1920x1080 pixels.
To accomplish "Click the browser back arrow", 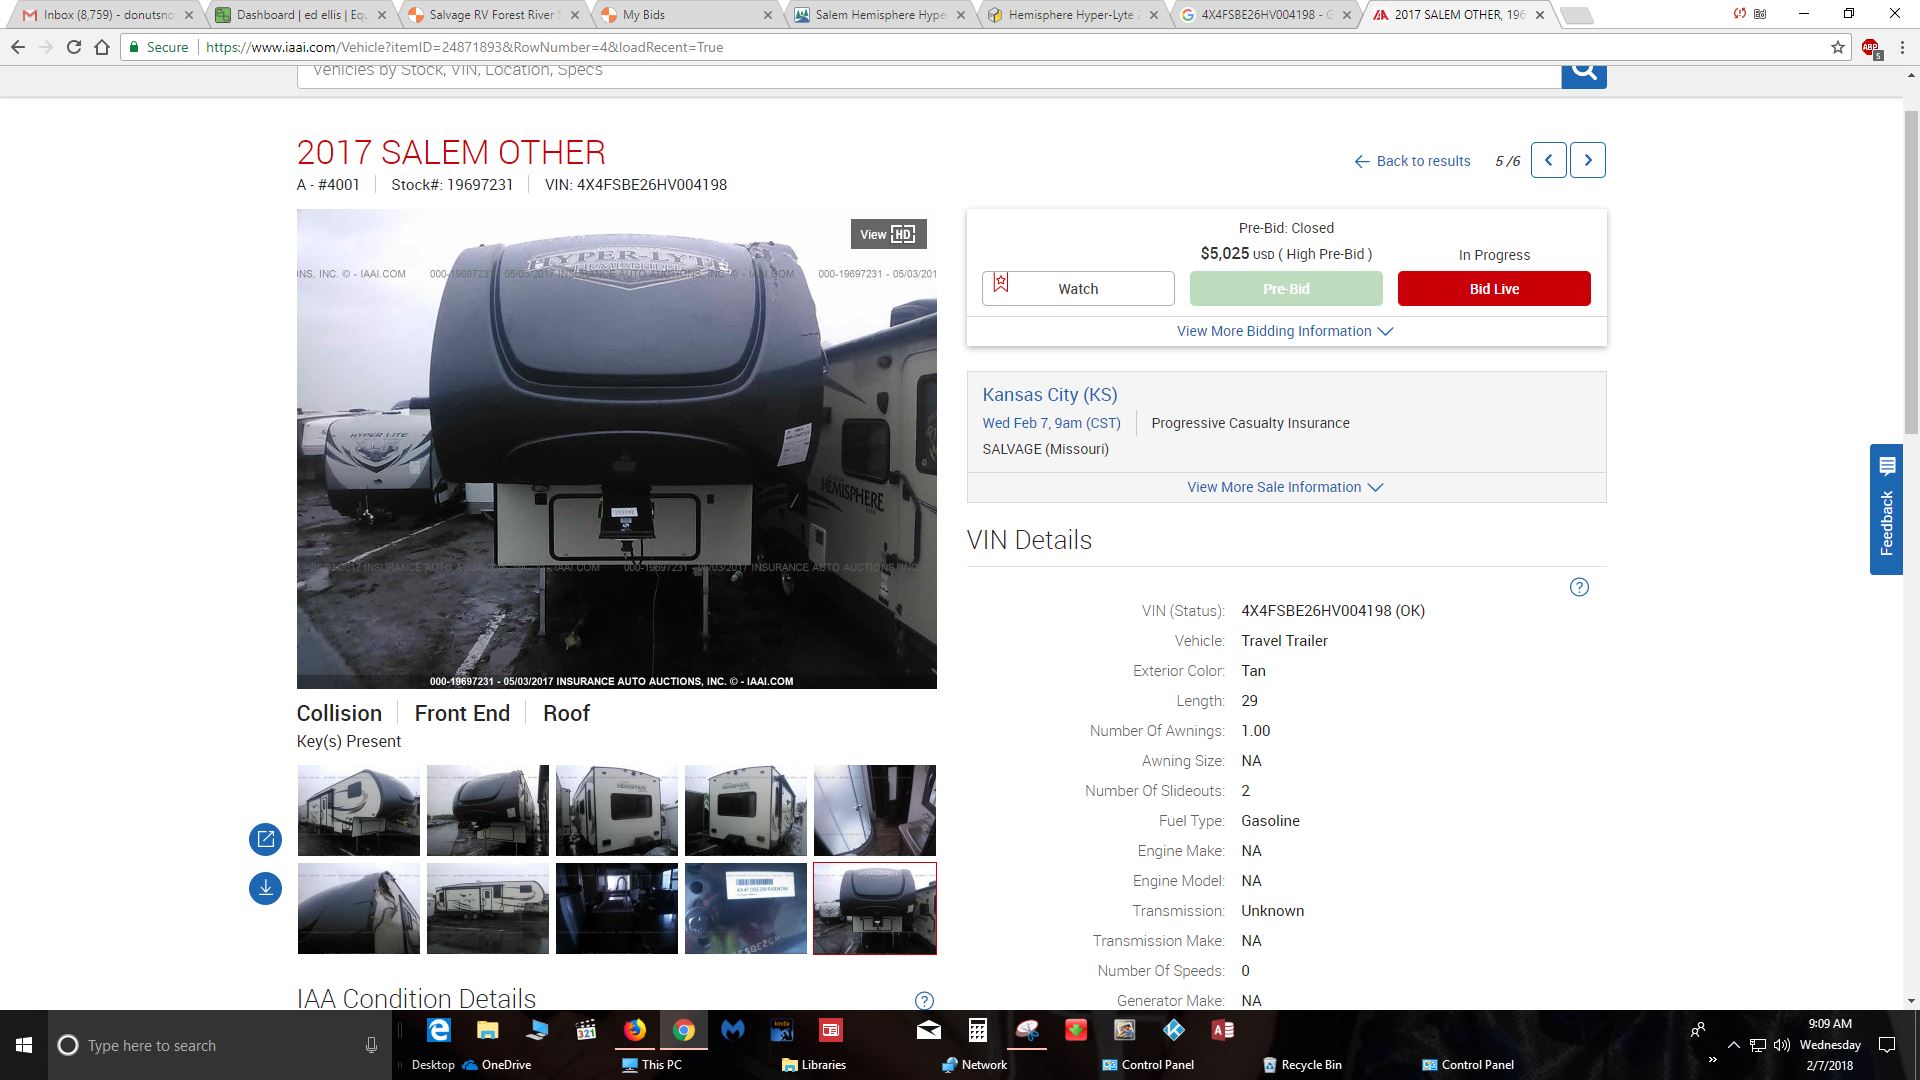I will tap(18, 47).
